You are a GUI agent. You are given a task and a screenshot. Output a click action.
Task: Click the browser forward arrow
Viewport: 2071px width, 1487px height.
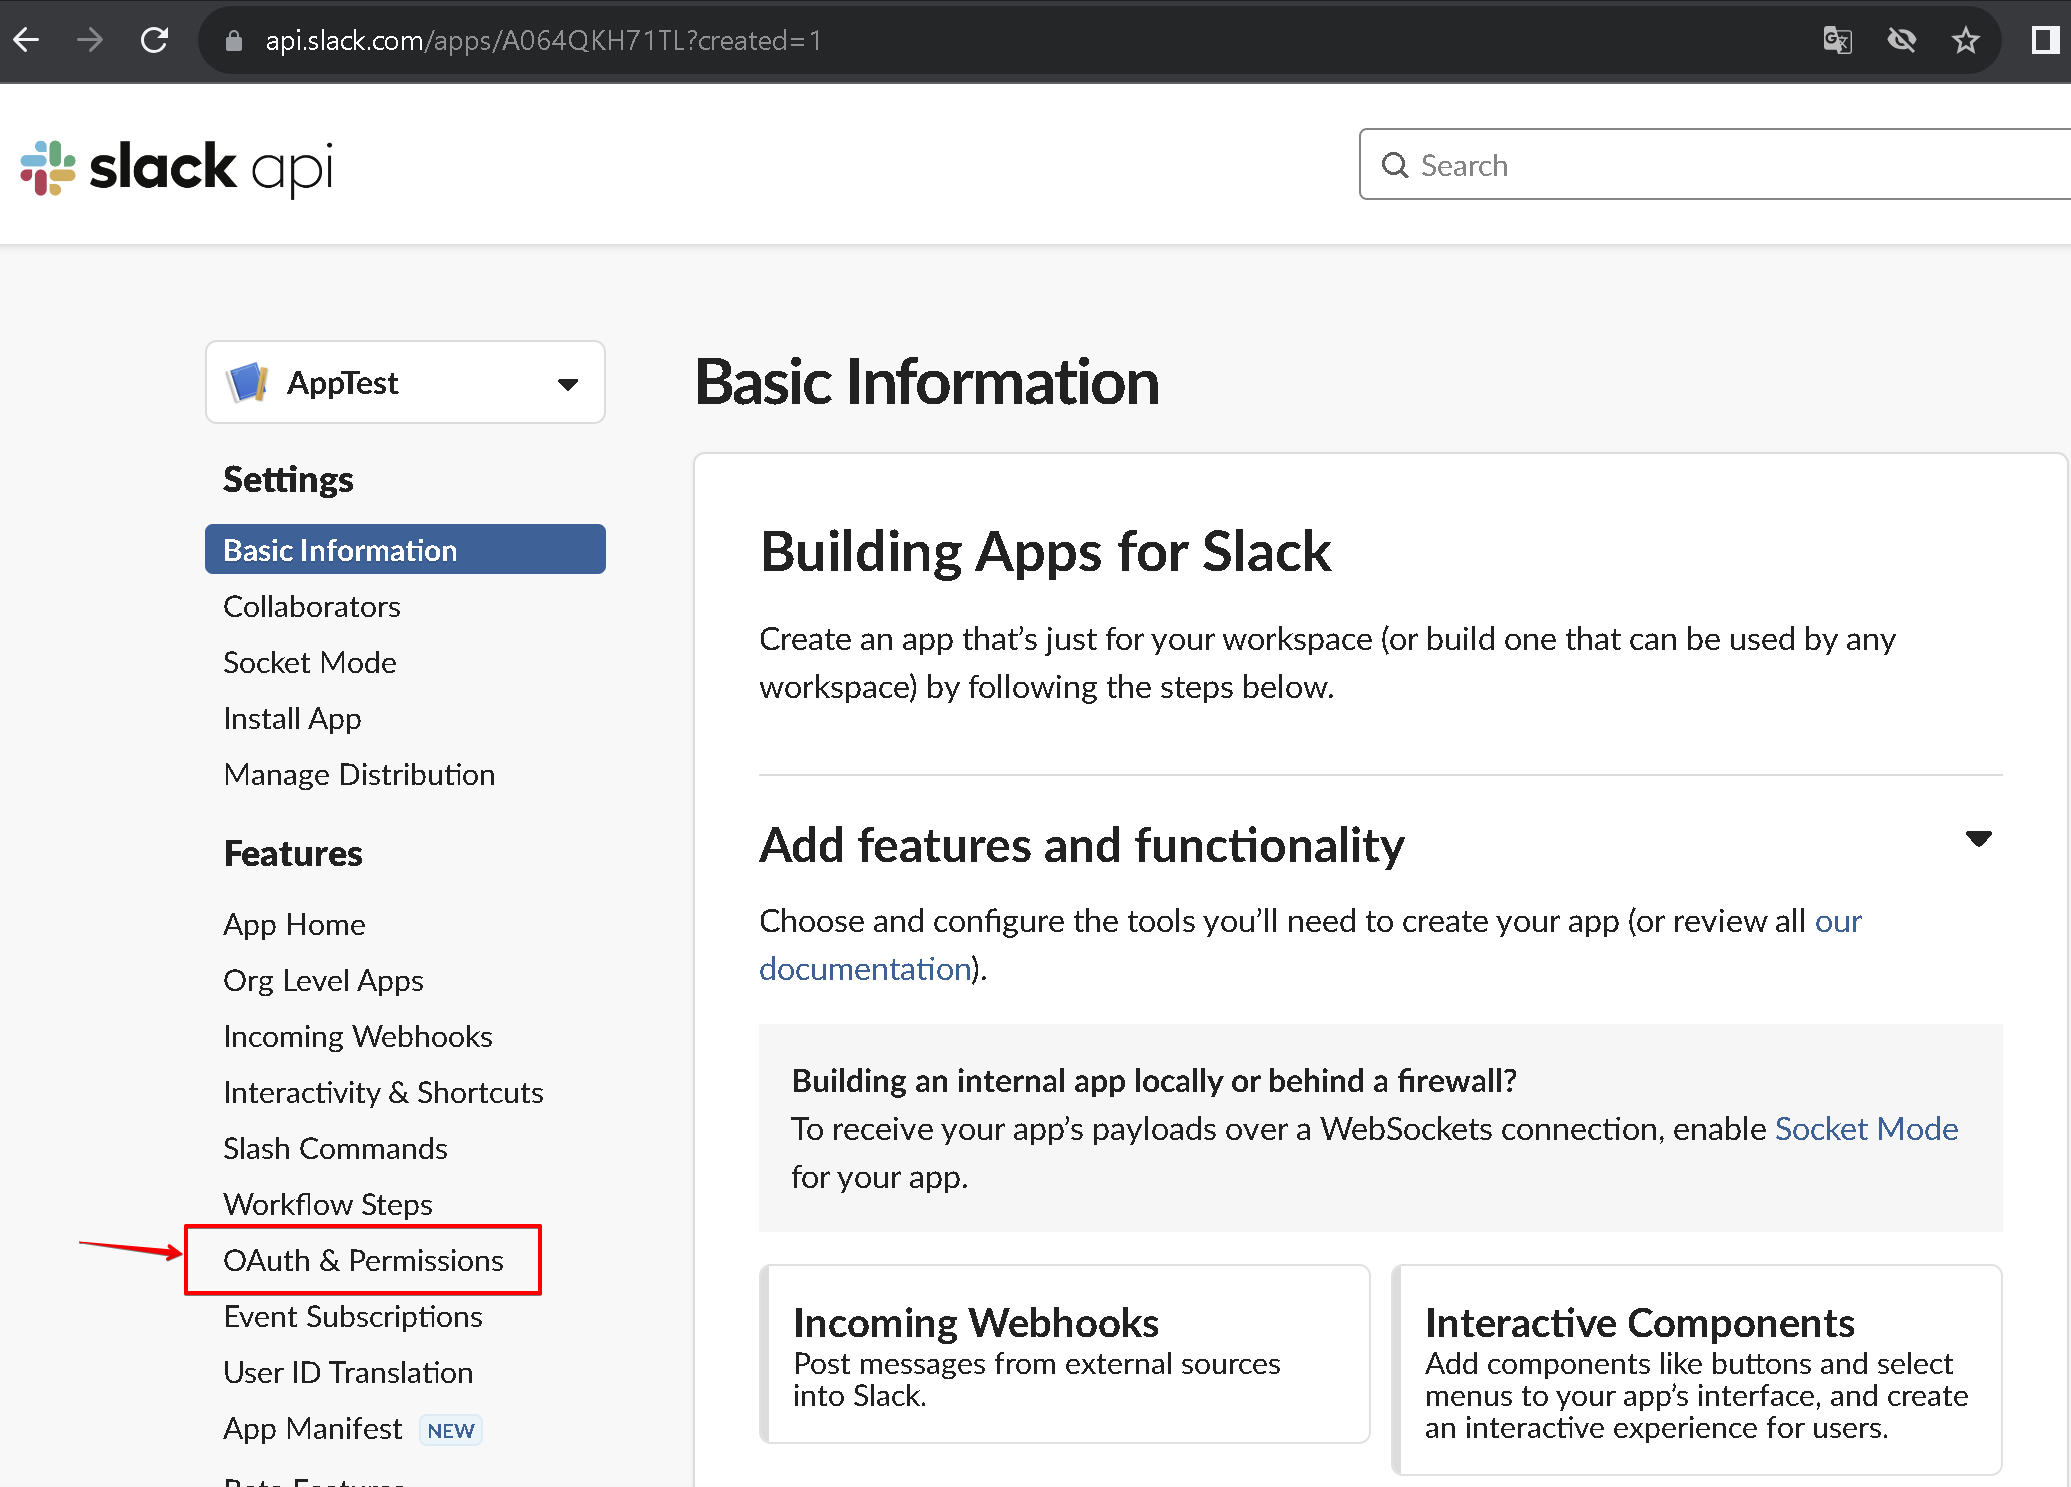coord(90,40)
